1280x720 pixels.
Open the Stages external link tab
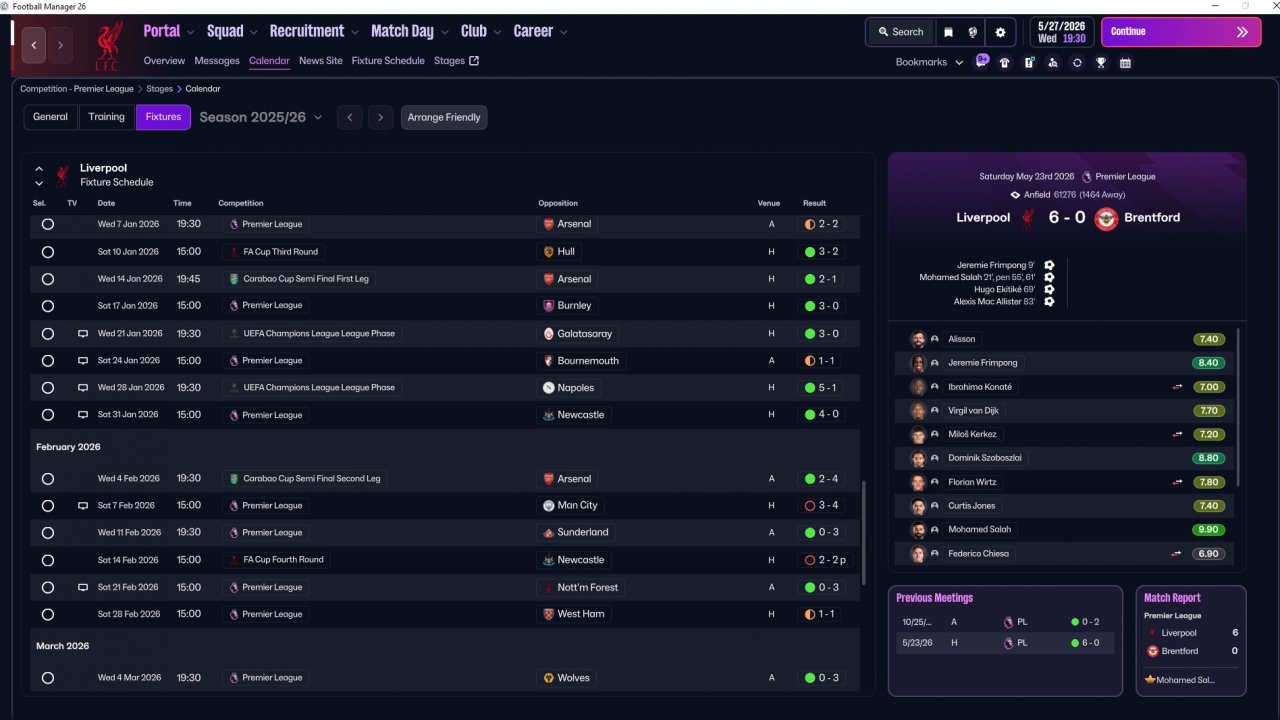[x=456, y=61]
